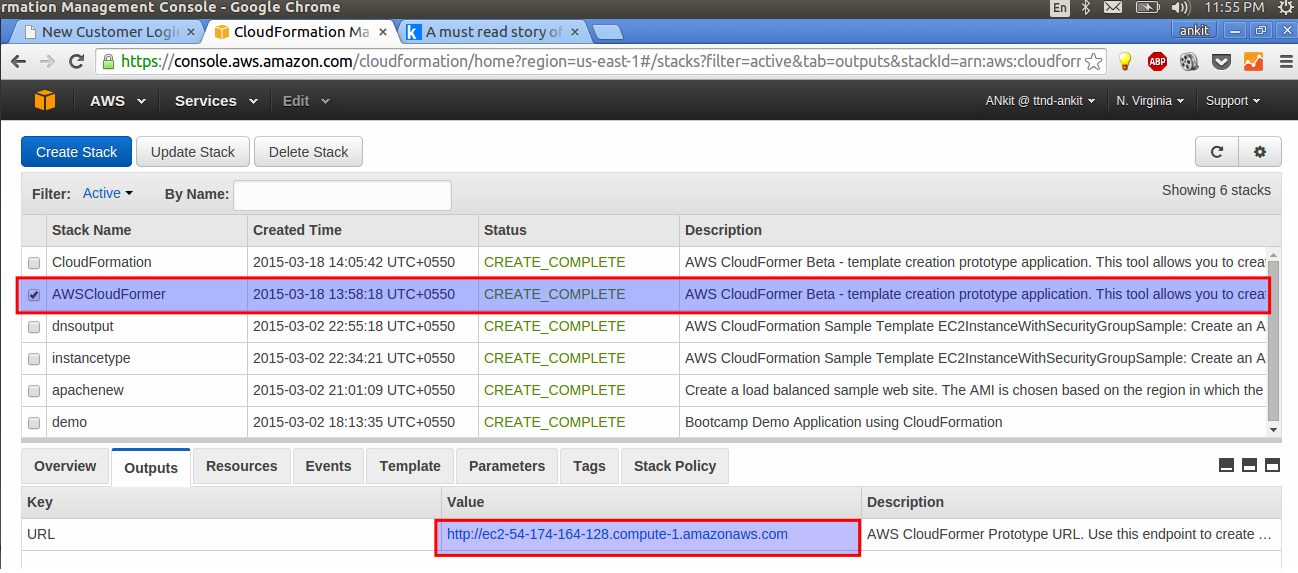Go forward in the browser
Viewport: 1298px width, 573px height.
[47, 62]
